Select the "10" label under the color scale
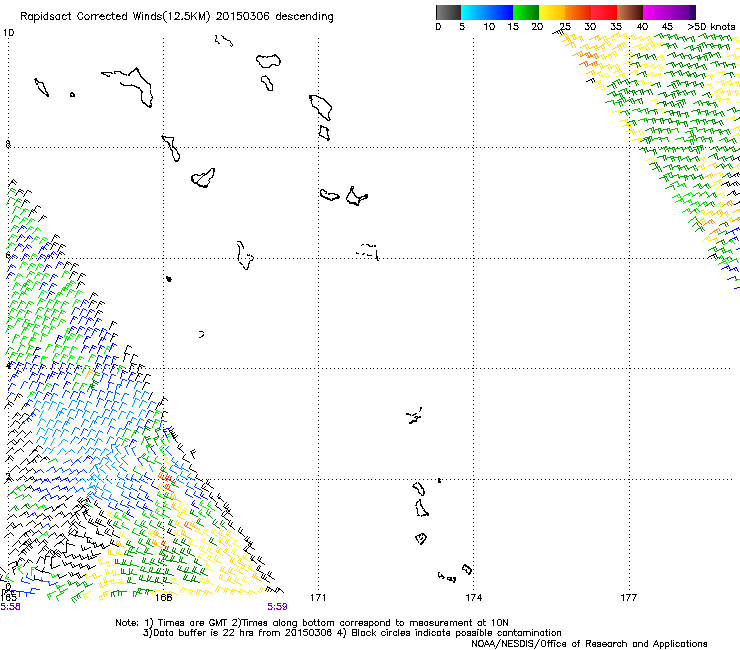Screen dimensions: 740x650 click(489, 27)
